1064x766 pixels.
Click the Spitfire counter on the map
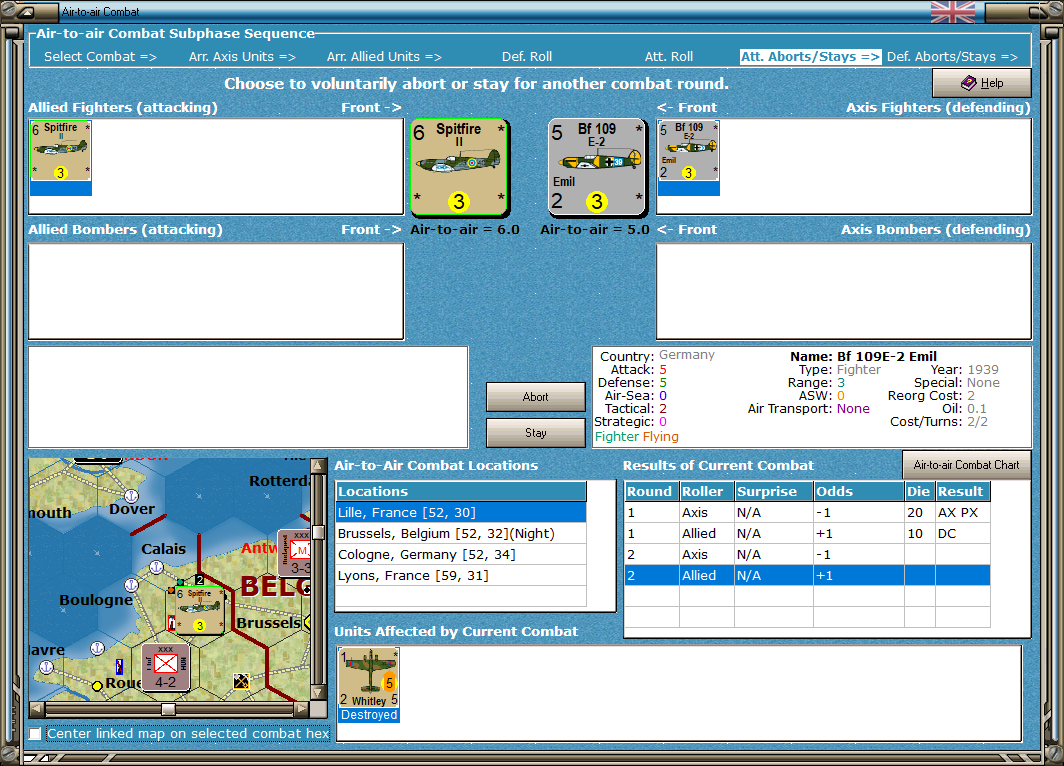[198, 610]
